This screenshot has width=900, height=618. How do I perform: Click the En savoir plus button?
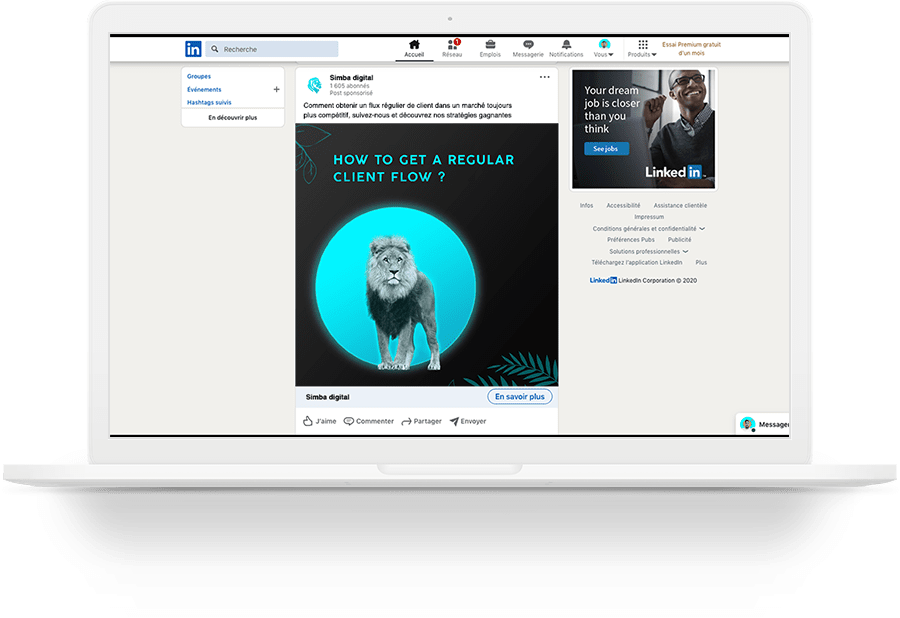click(x=520, y=397)
